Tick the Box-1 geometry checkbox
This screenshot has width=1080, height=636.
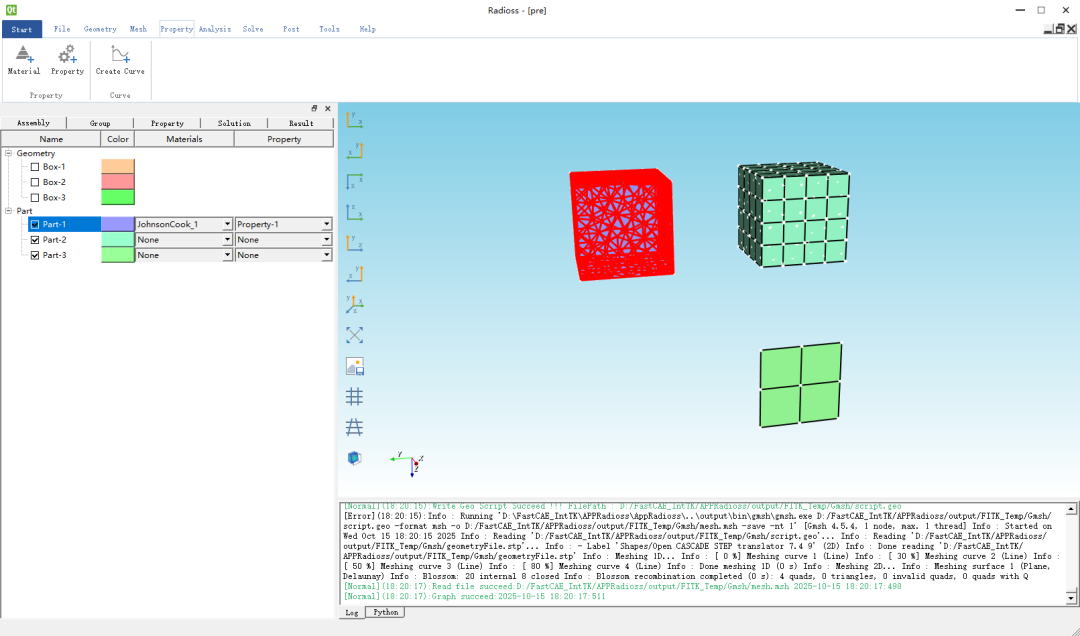point(35,167)
